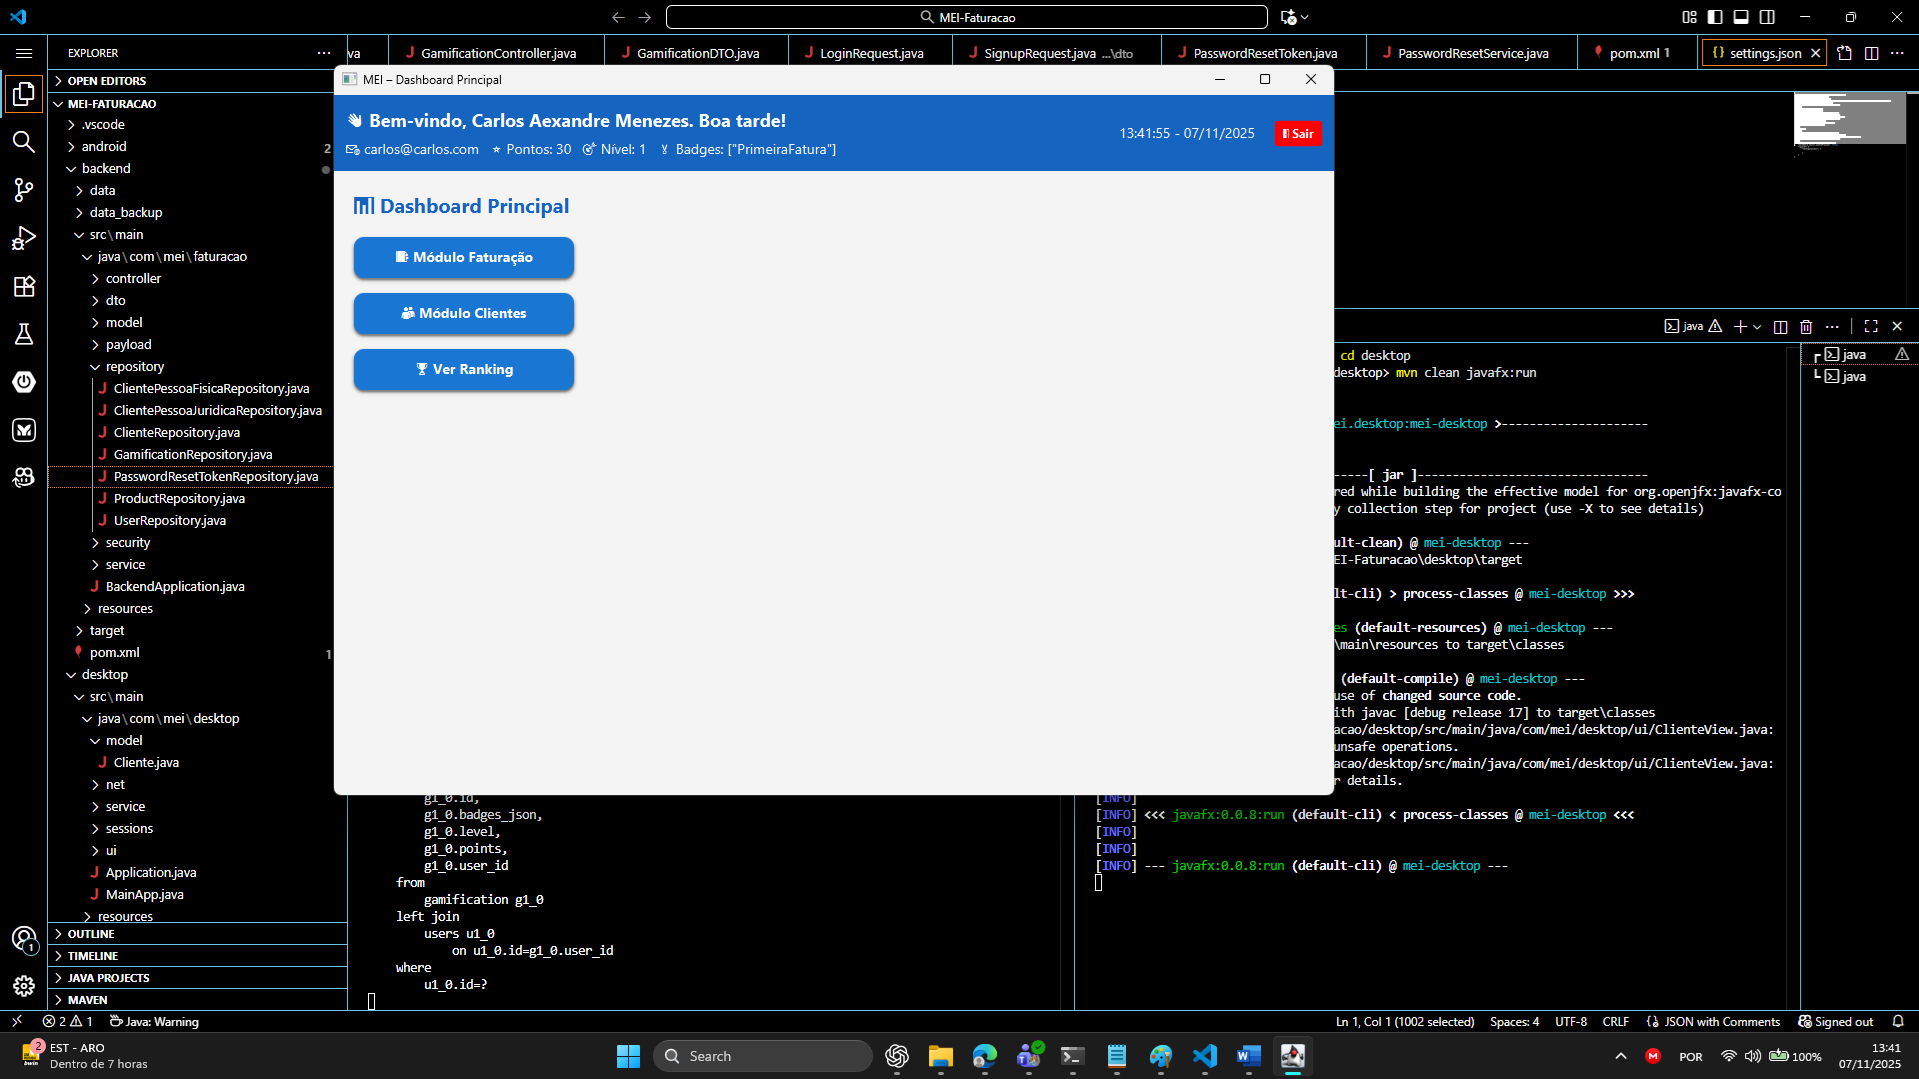Split the terminal panel

[x=1780, y=327]
